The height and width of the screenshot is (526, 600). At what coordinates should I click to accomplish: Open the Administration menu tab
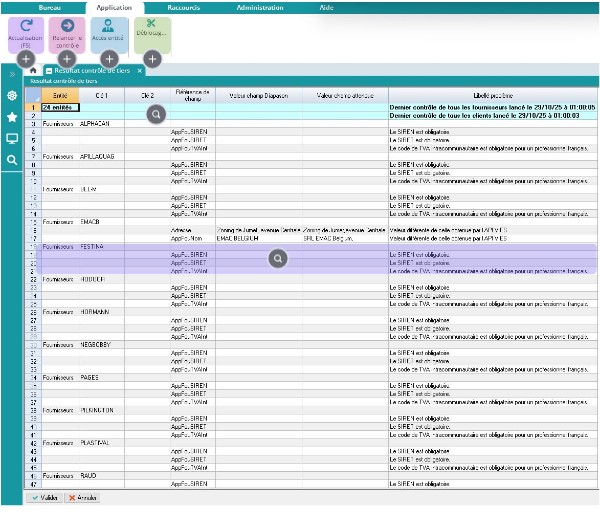(258, 6)
